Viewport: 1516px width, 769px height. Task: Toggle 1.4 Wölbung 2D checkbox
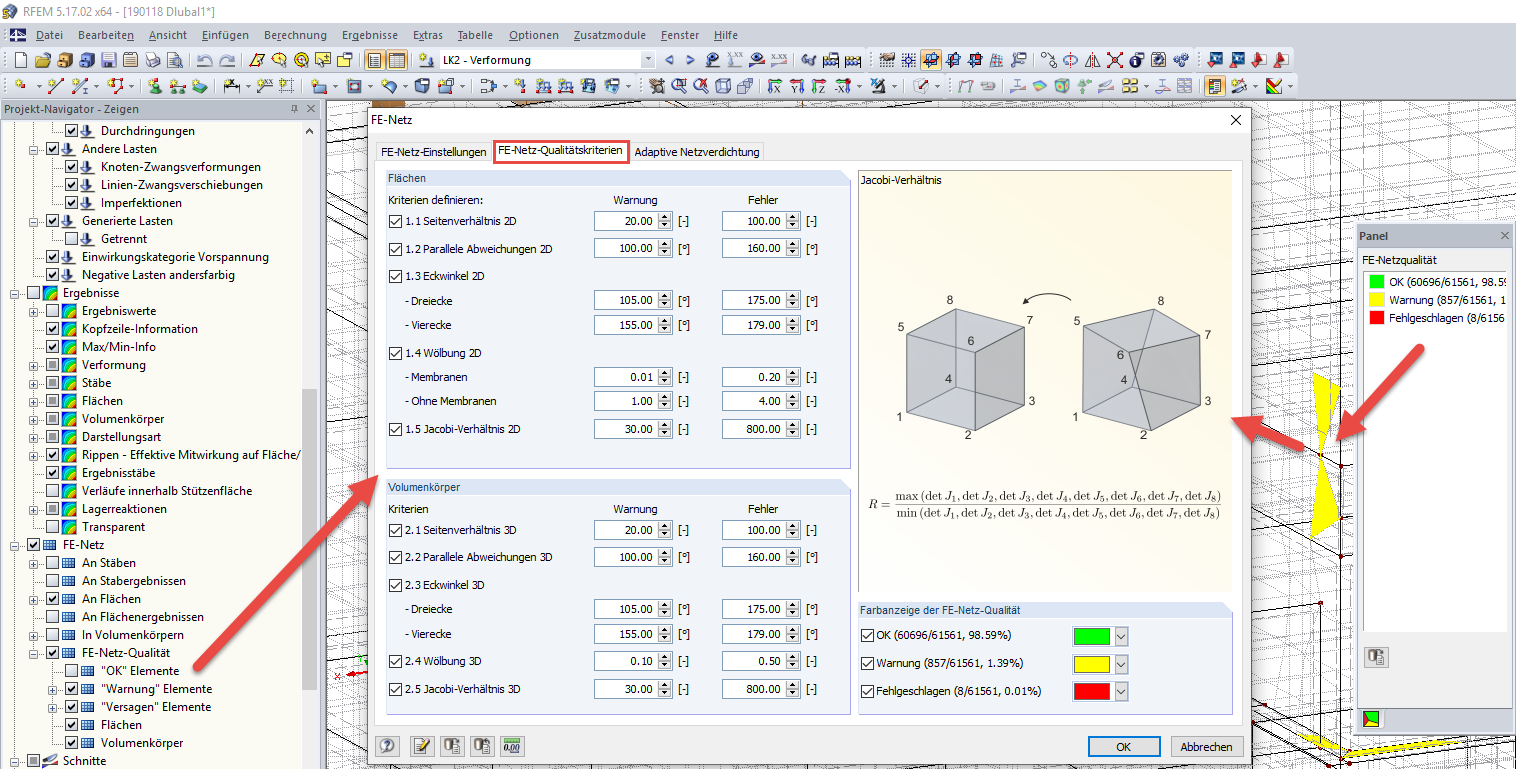(396, 353)
